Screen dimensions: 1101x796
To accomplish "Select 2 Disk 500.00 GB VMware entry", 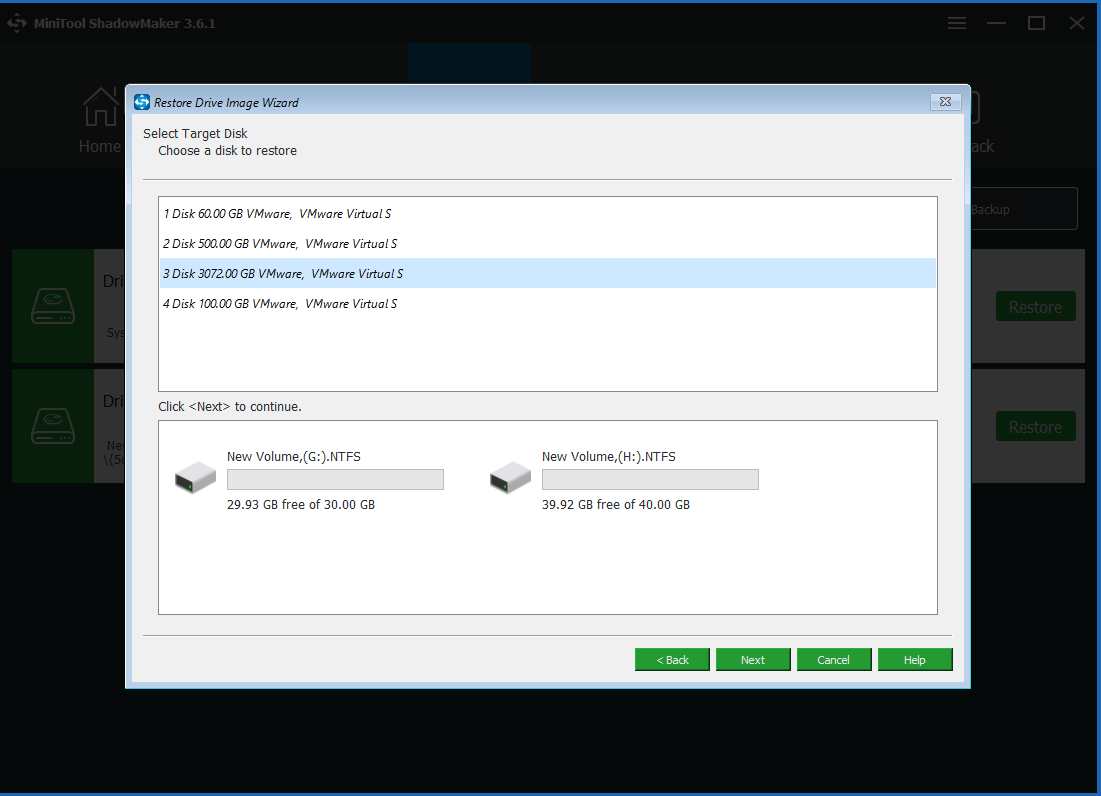I will pyautogui.click(x=547, y=244).
